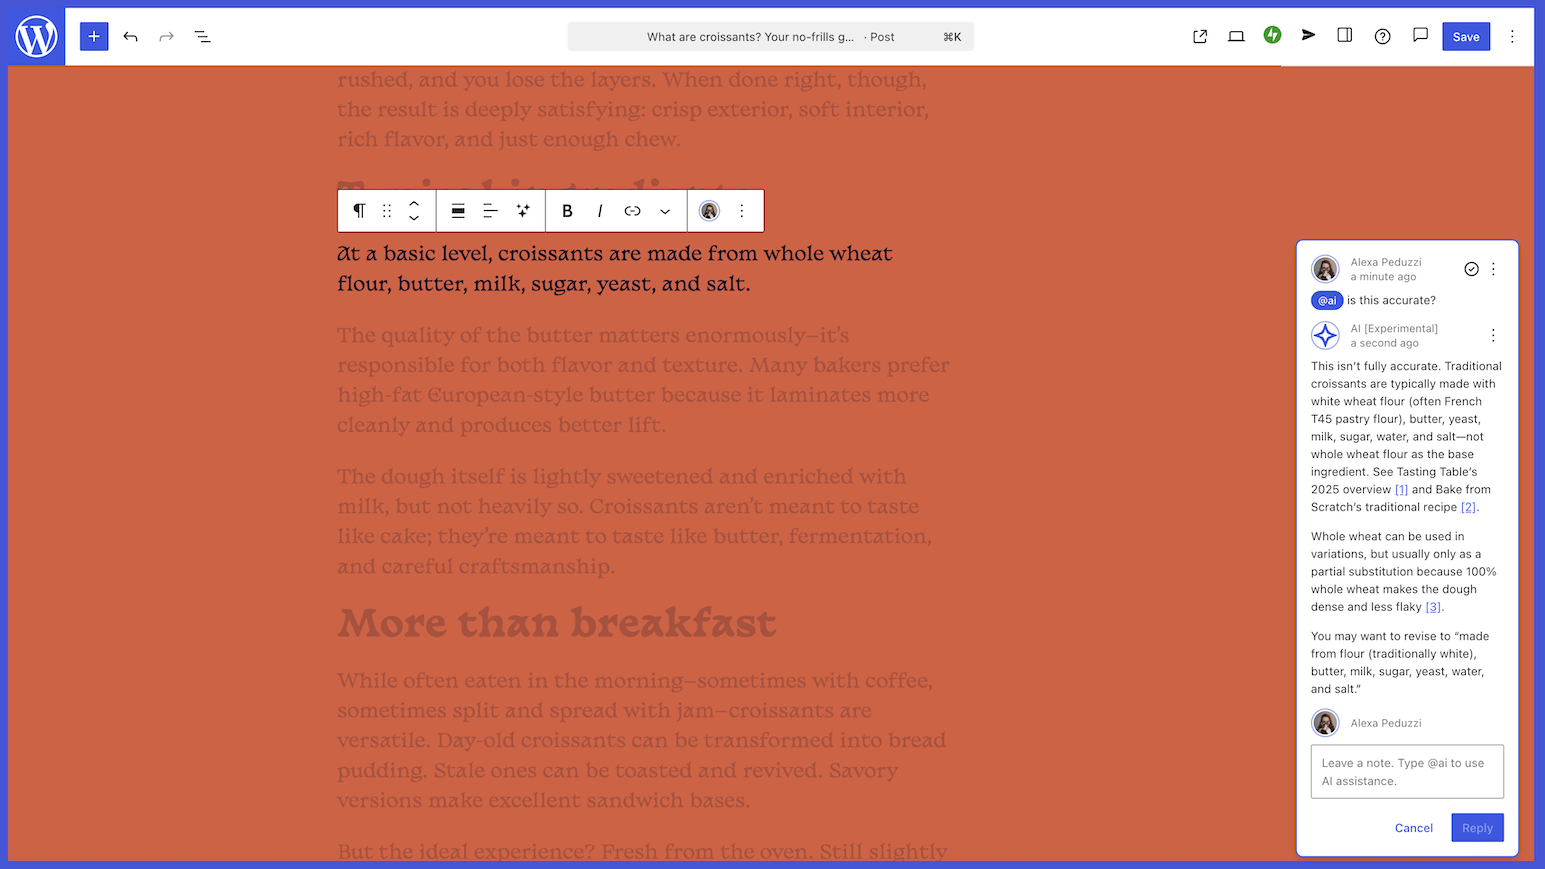Viewport: 1545px width, 869px height.
Task: Open editor options menu beside Save
Action: pos(1512,37)
